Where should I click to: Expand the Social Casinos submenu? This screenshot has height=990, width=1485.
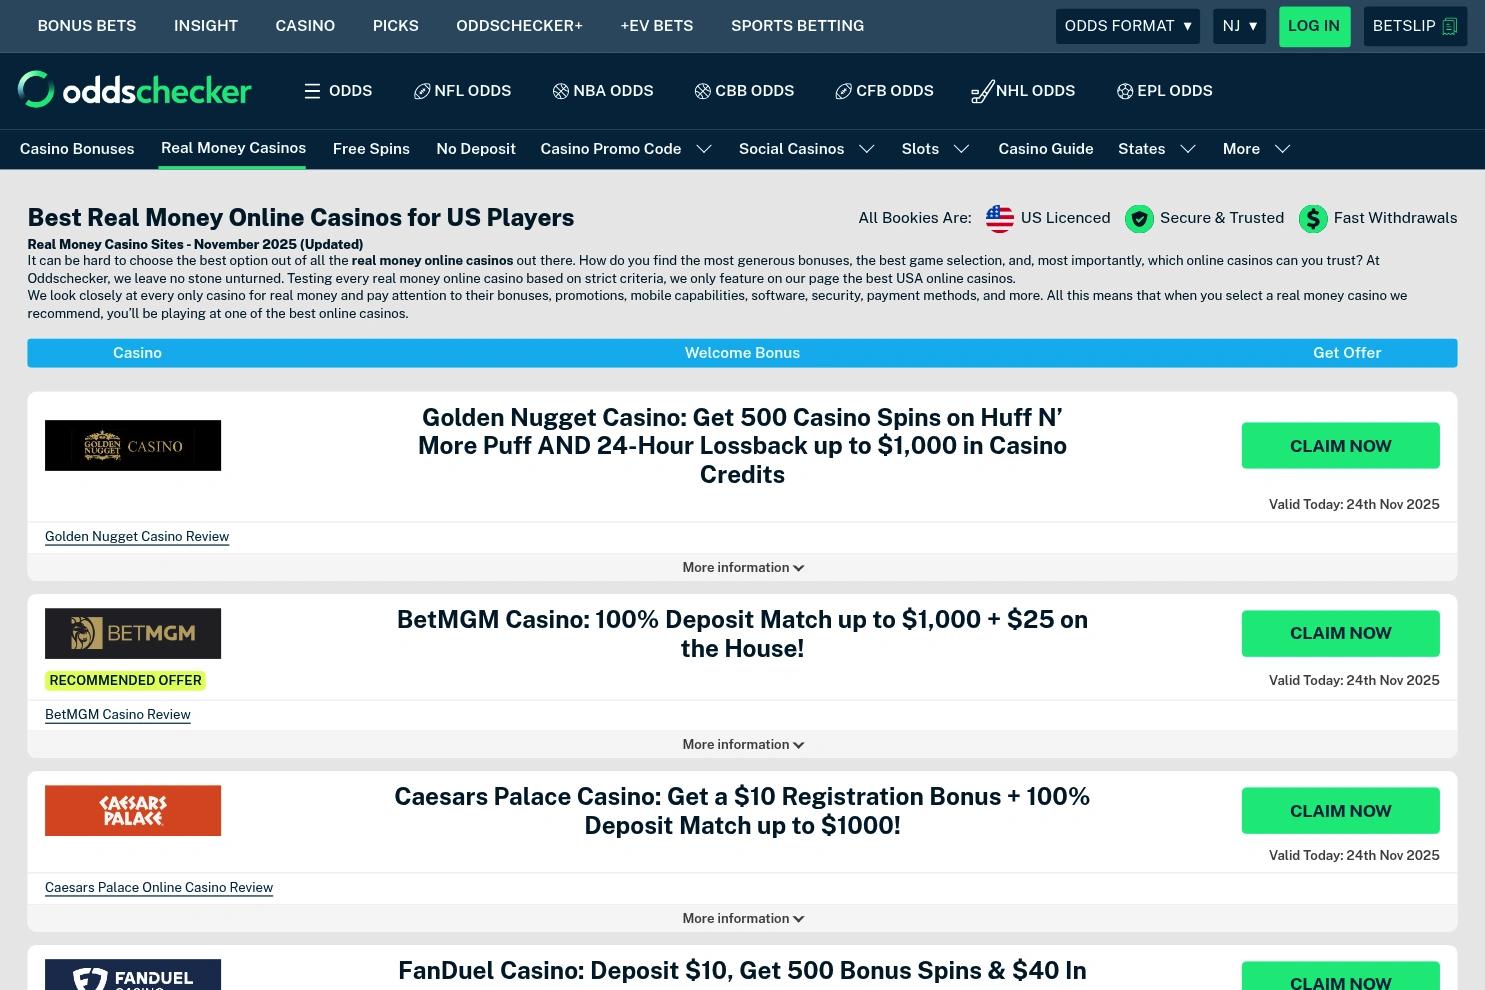pos(867,149)
